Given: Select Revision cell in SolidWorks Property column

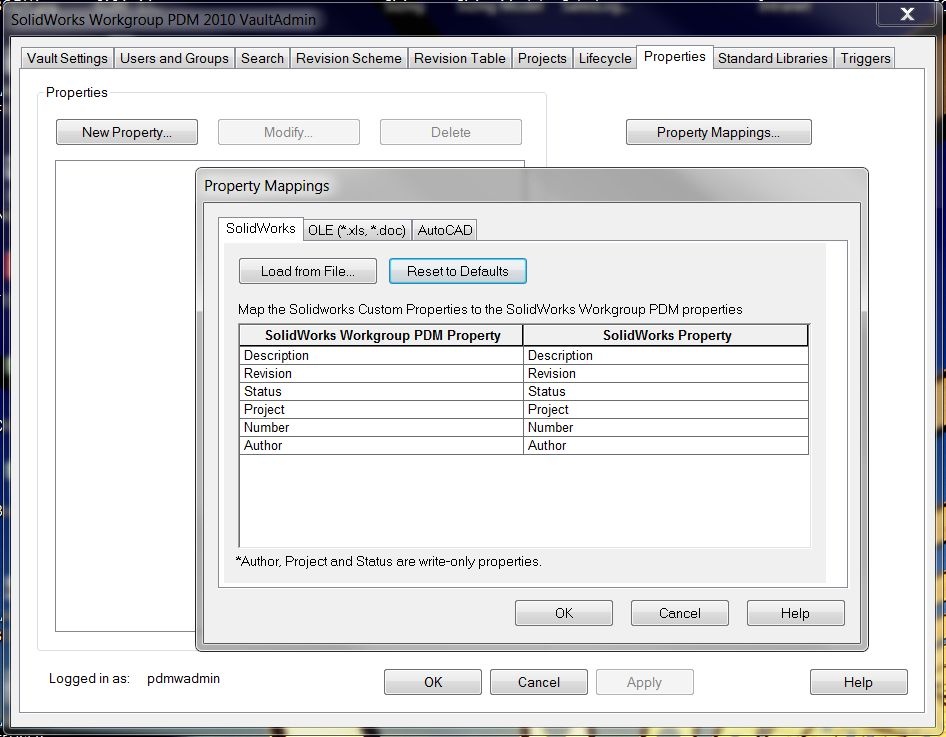Looking at the screenshot, I should 666,373.
